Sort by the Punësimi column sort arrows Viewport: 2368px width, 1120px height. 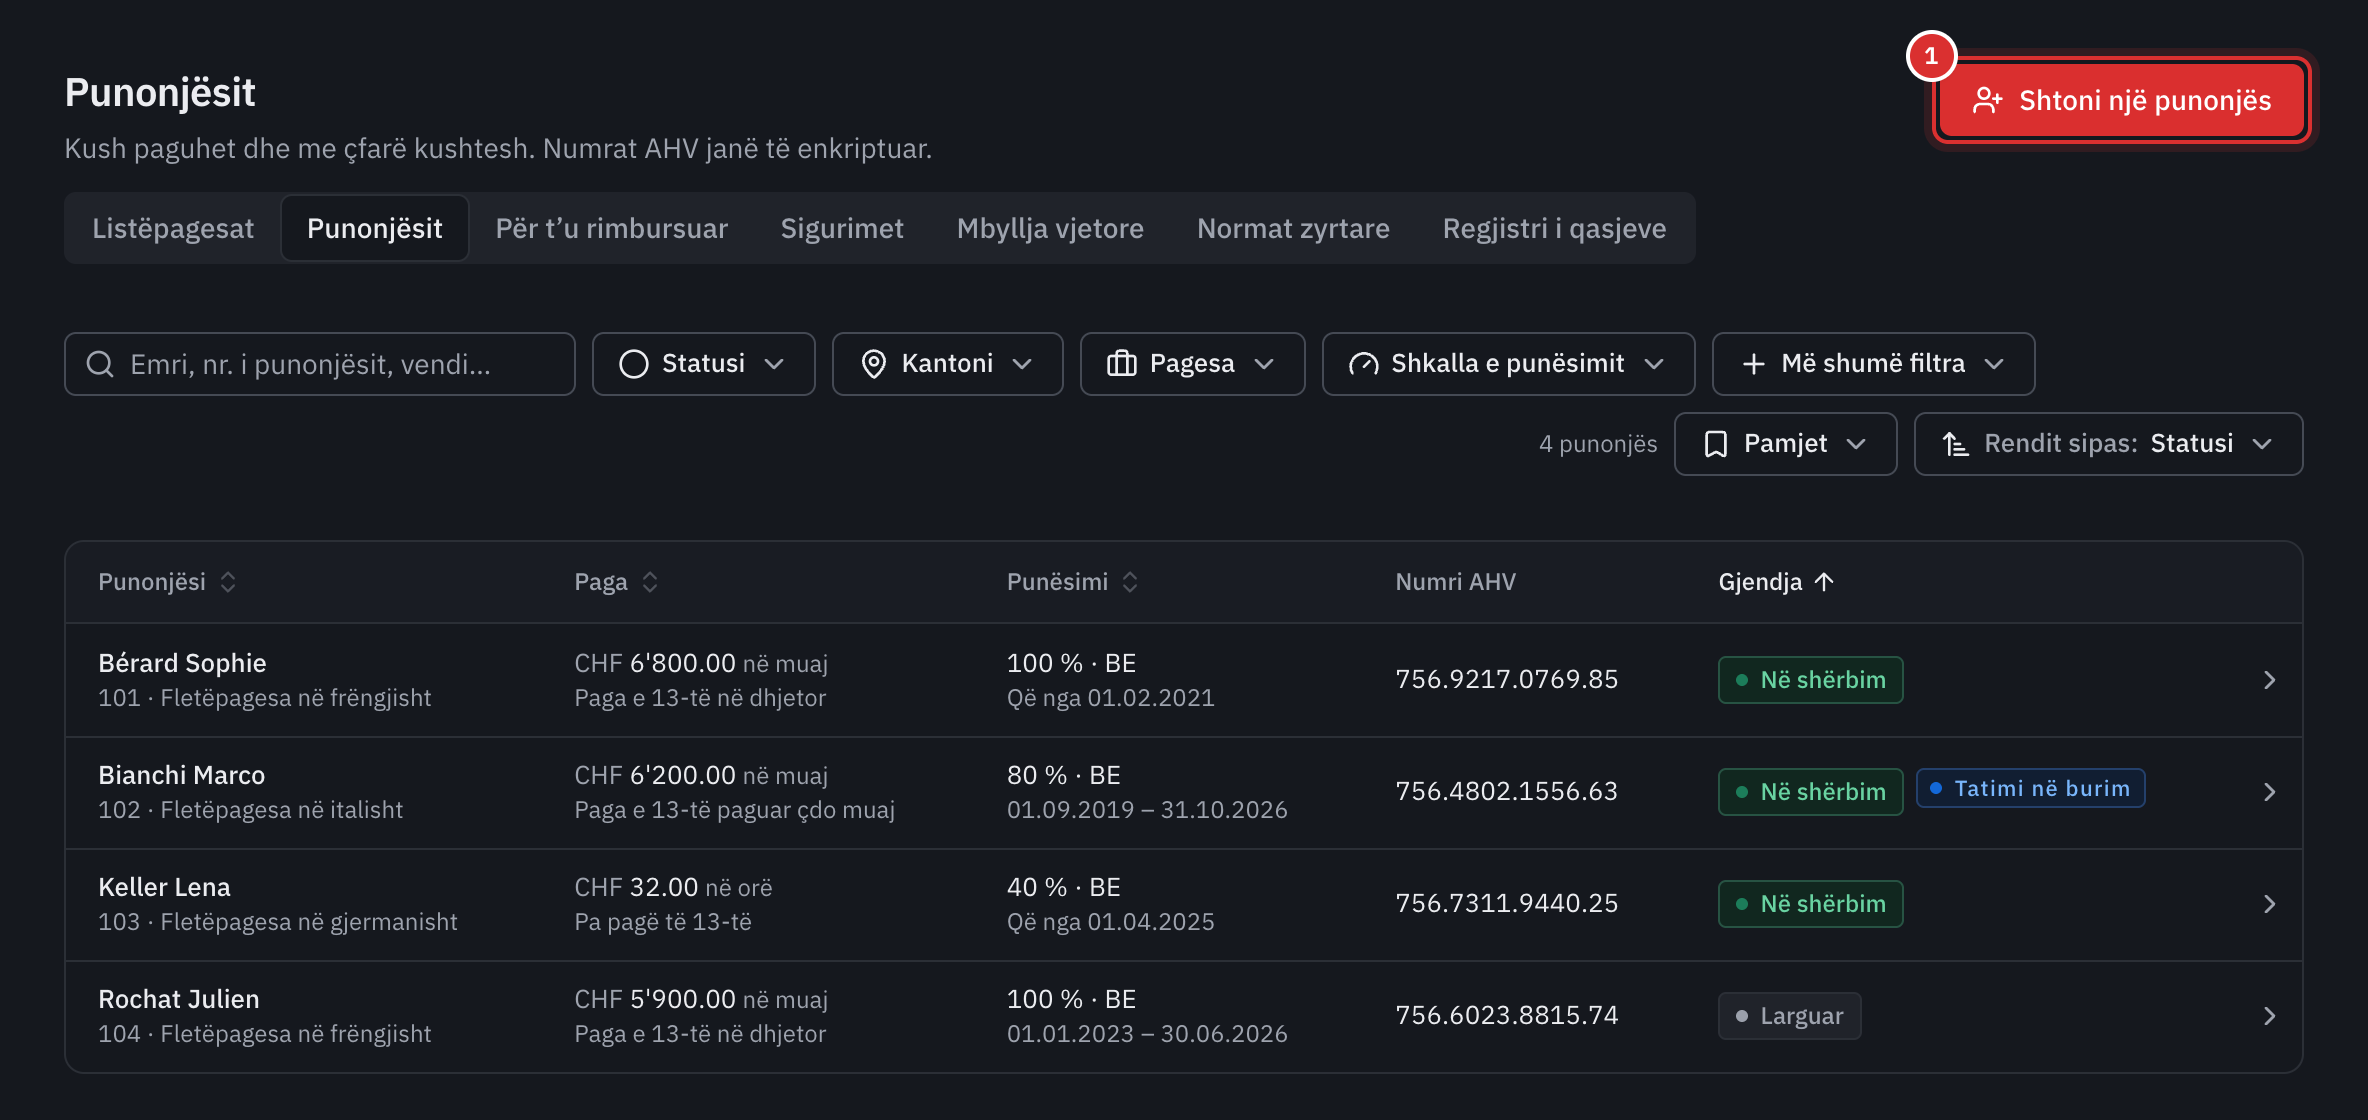(1130, 582)
